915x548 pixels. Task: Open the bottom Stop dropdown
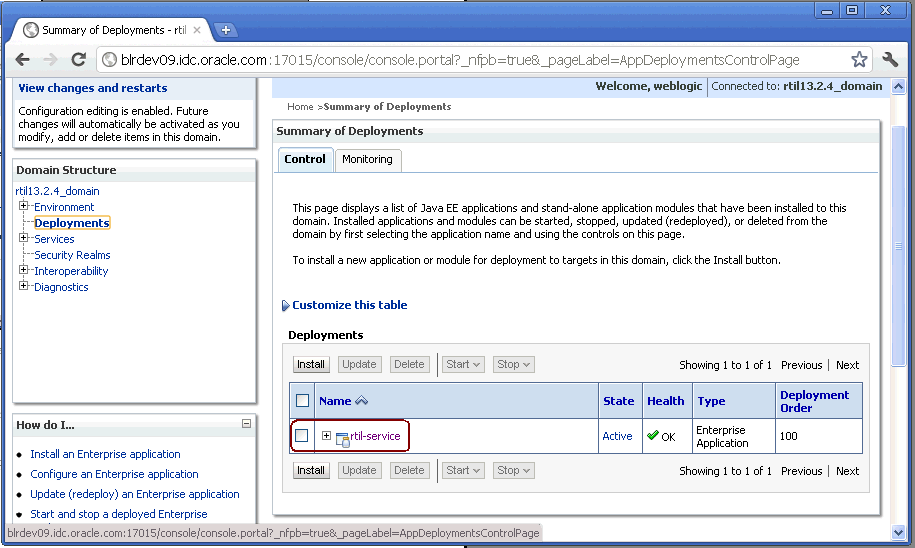tap(513, 470)
